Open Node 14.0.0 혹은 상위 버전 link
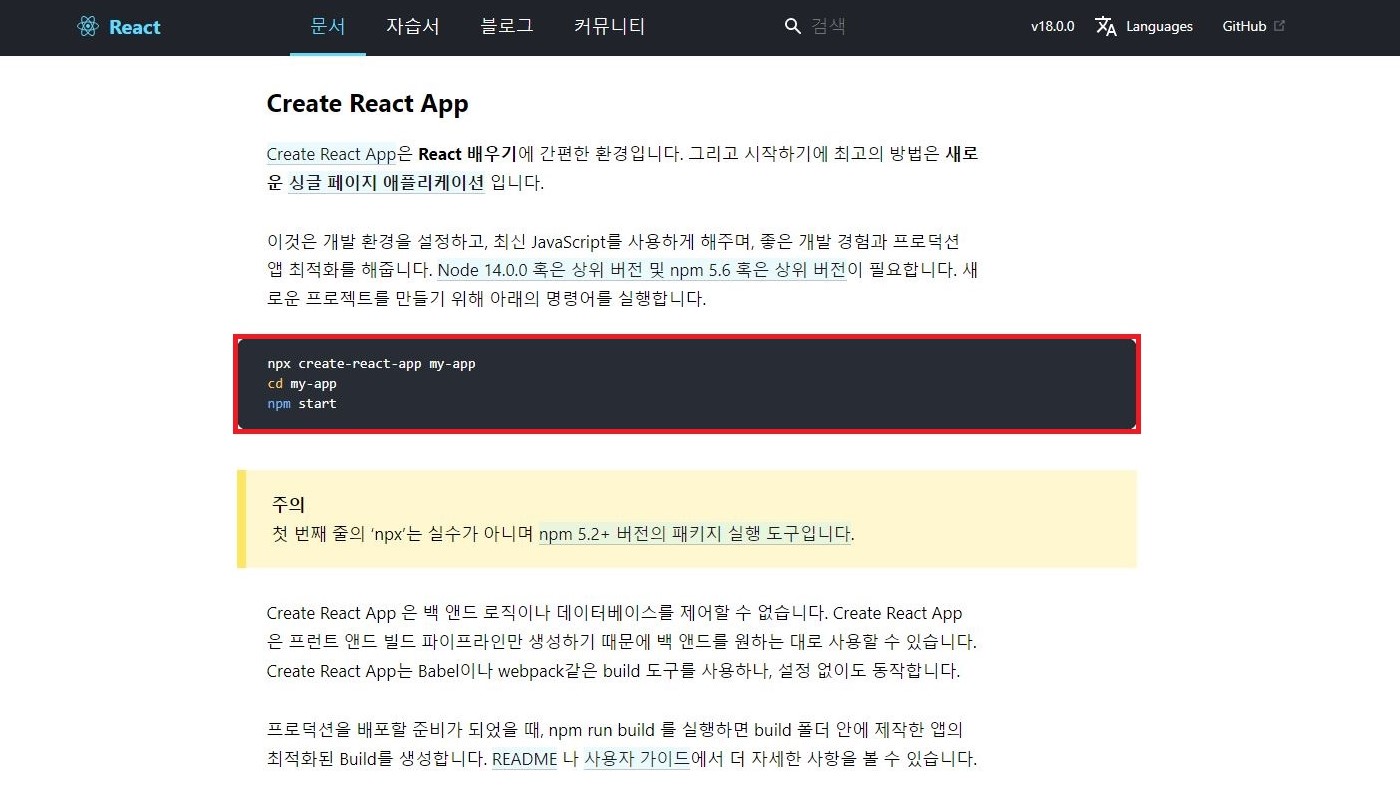The height and width of the screenshot is (787, 1400). tap(642, 270)
